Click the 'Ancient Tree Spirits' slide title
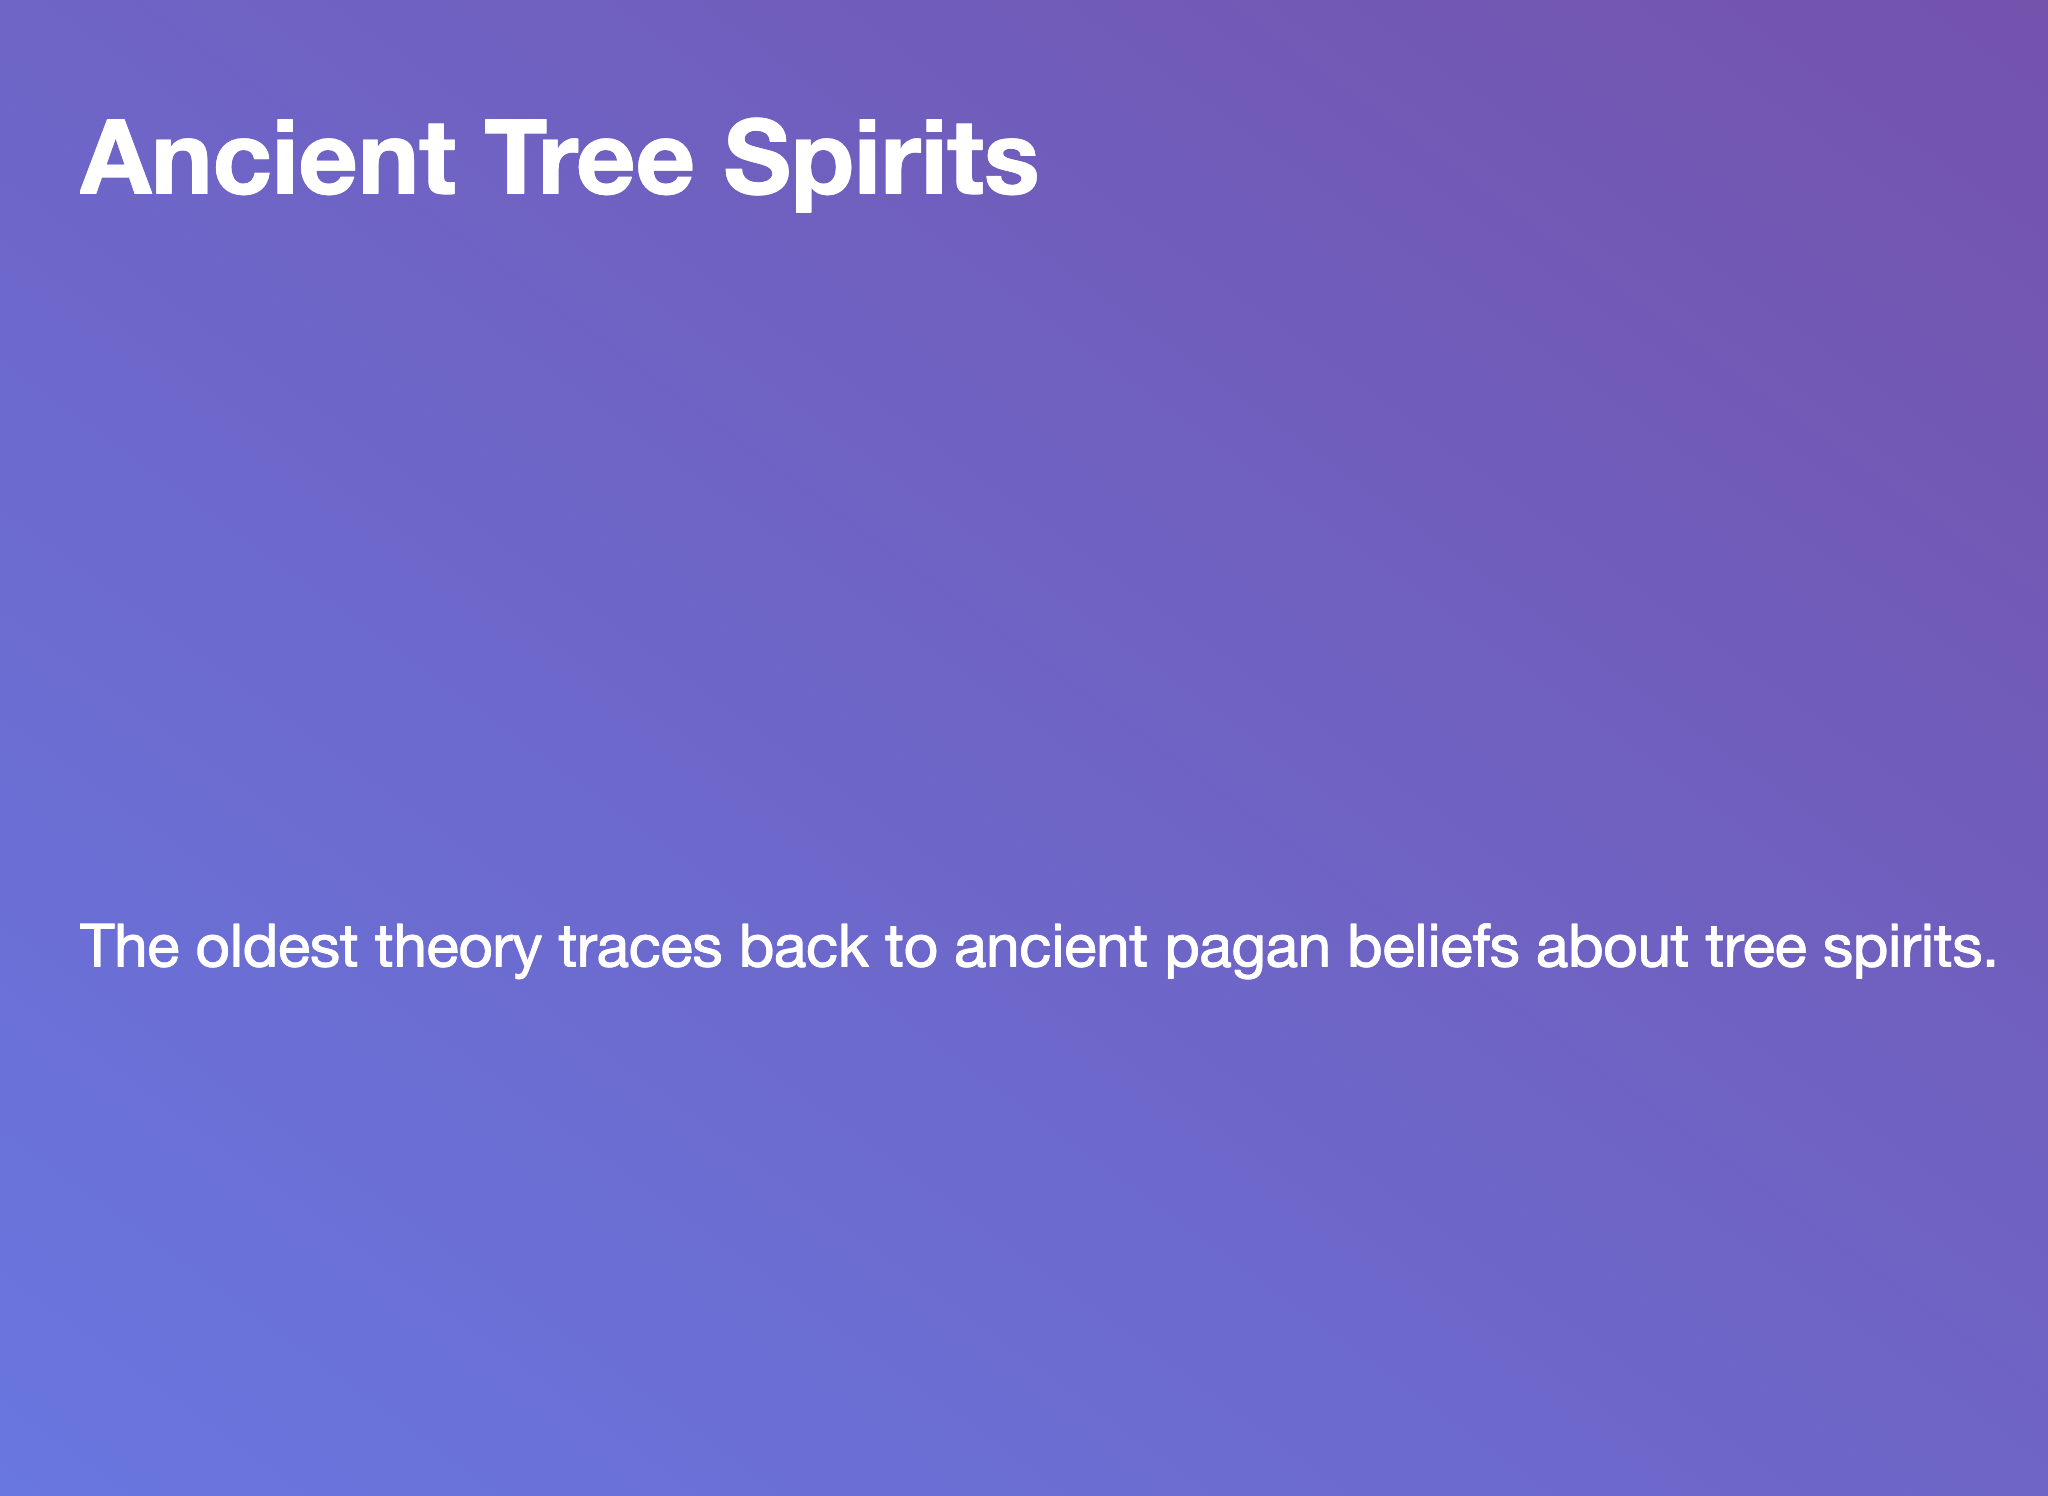 tap(559, 160)
